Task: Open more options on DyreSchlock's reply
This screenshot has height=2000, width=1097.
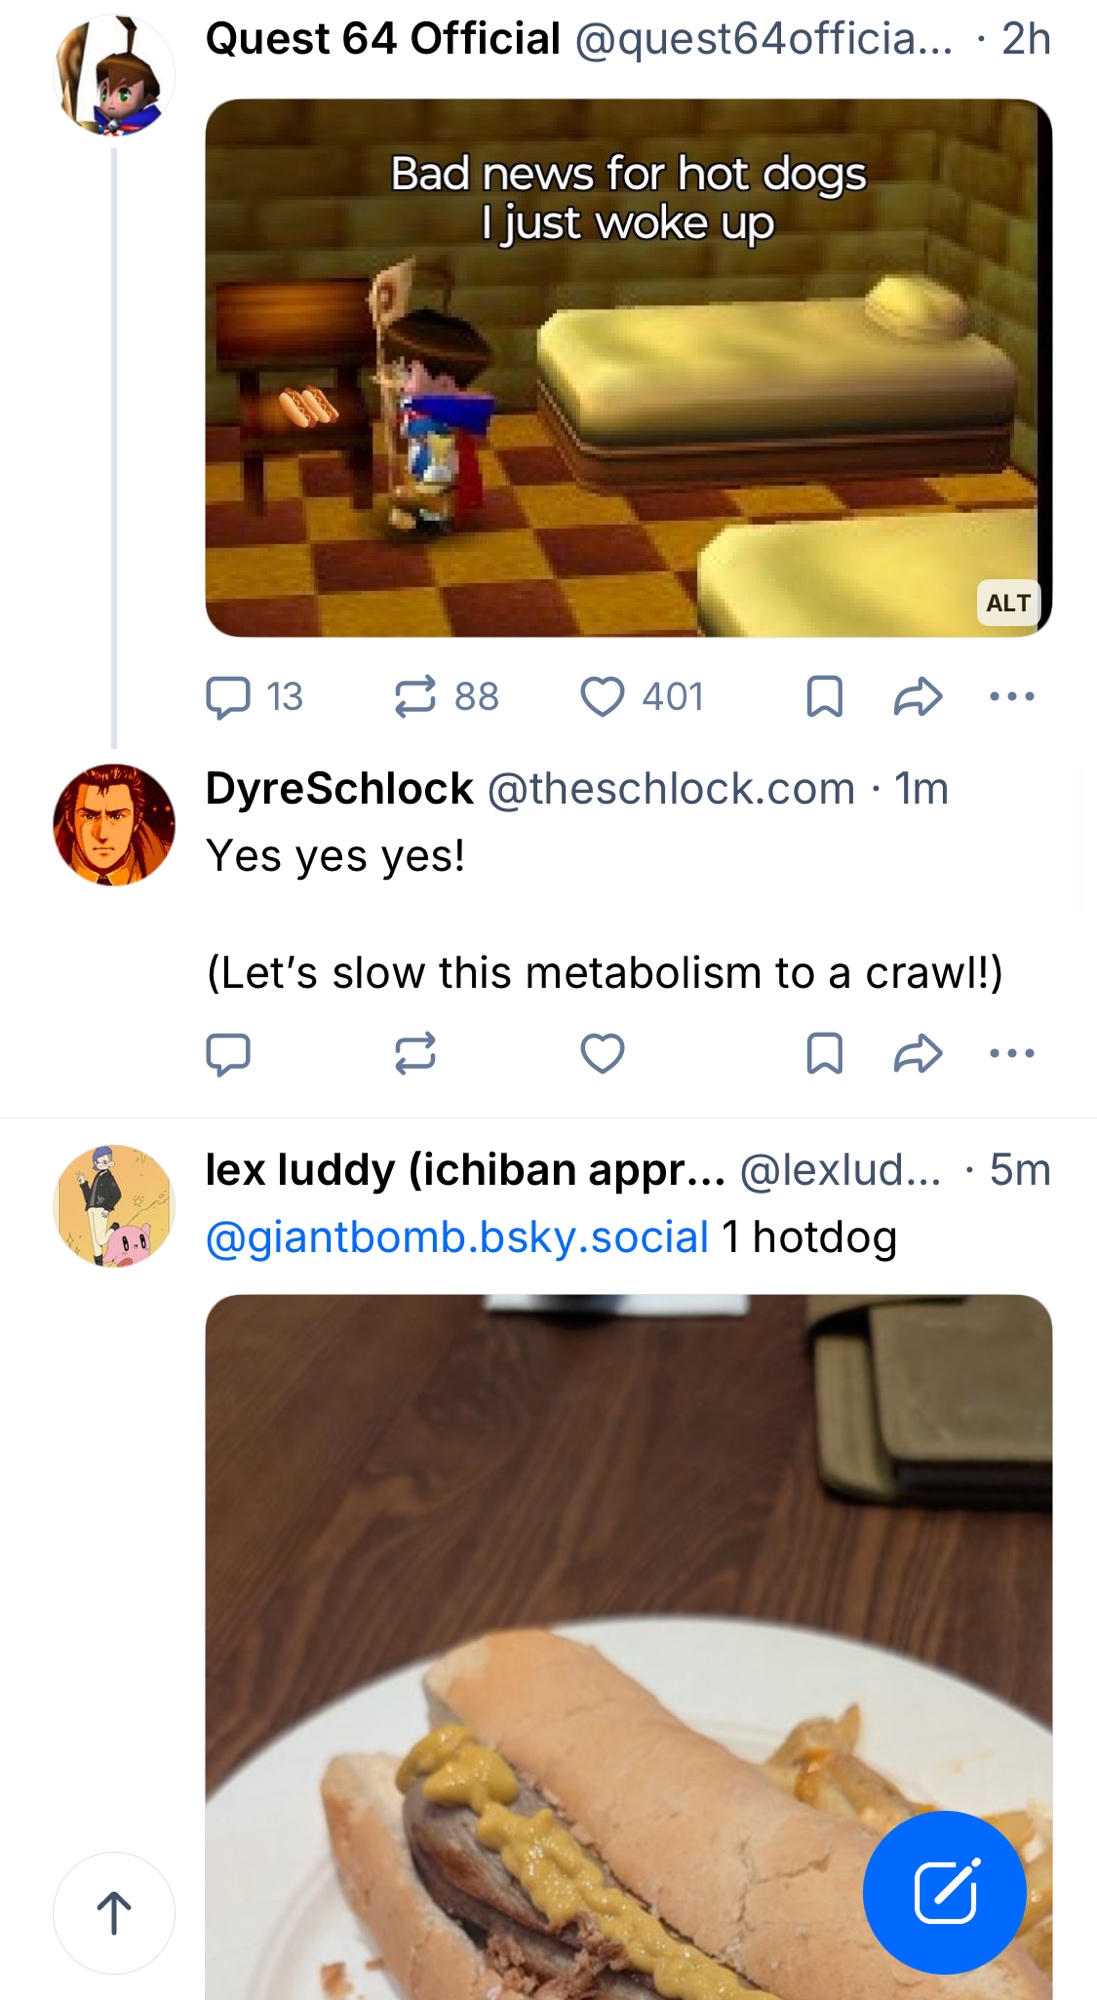Action: [x=1011, y=1053]
